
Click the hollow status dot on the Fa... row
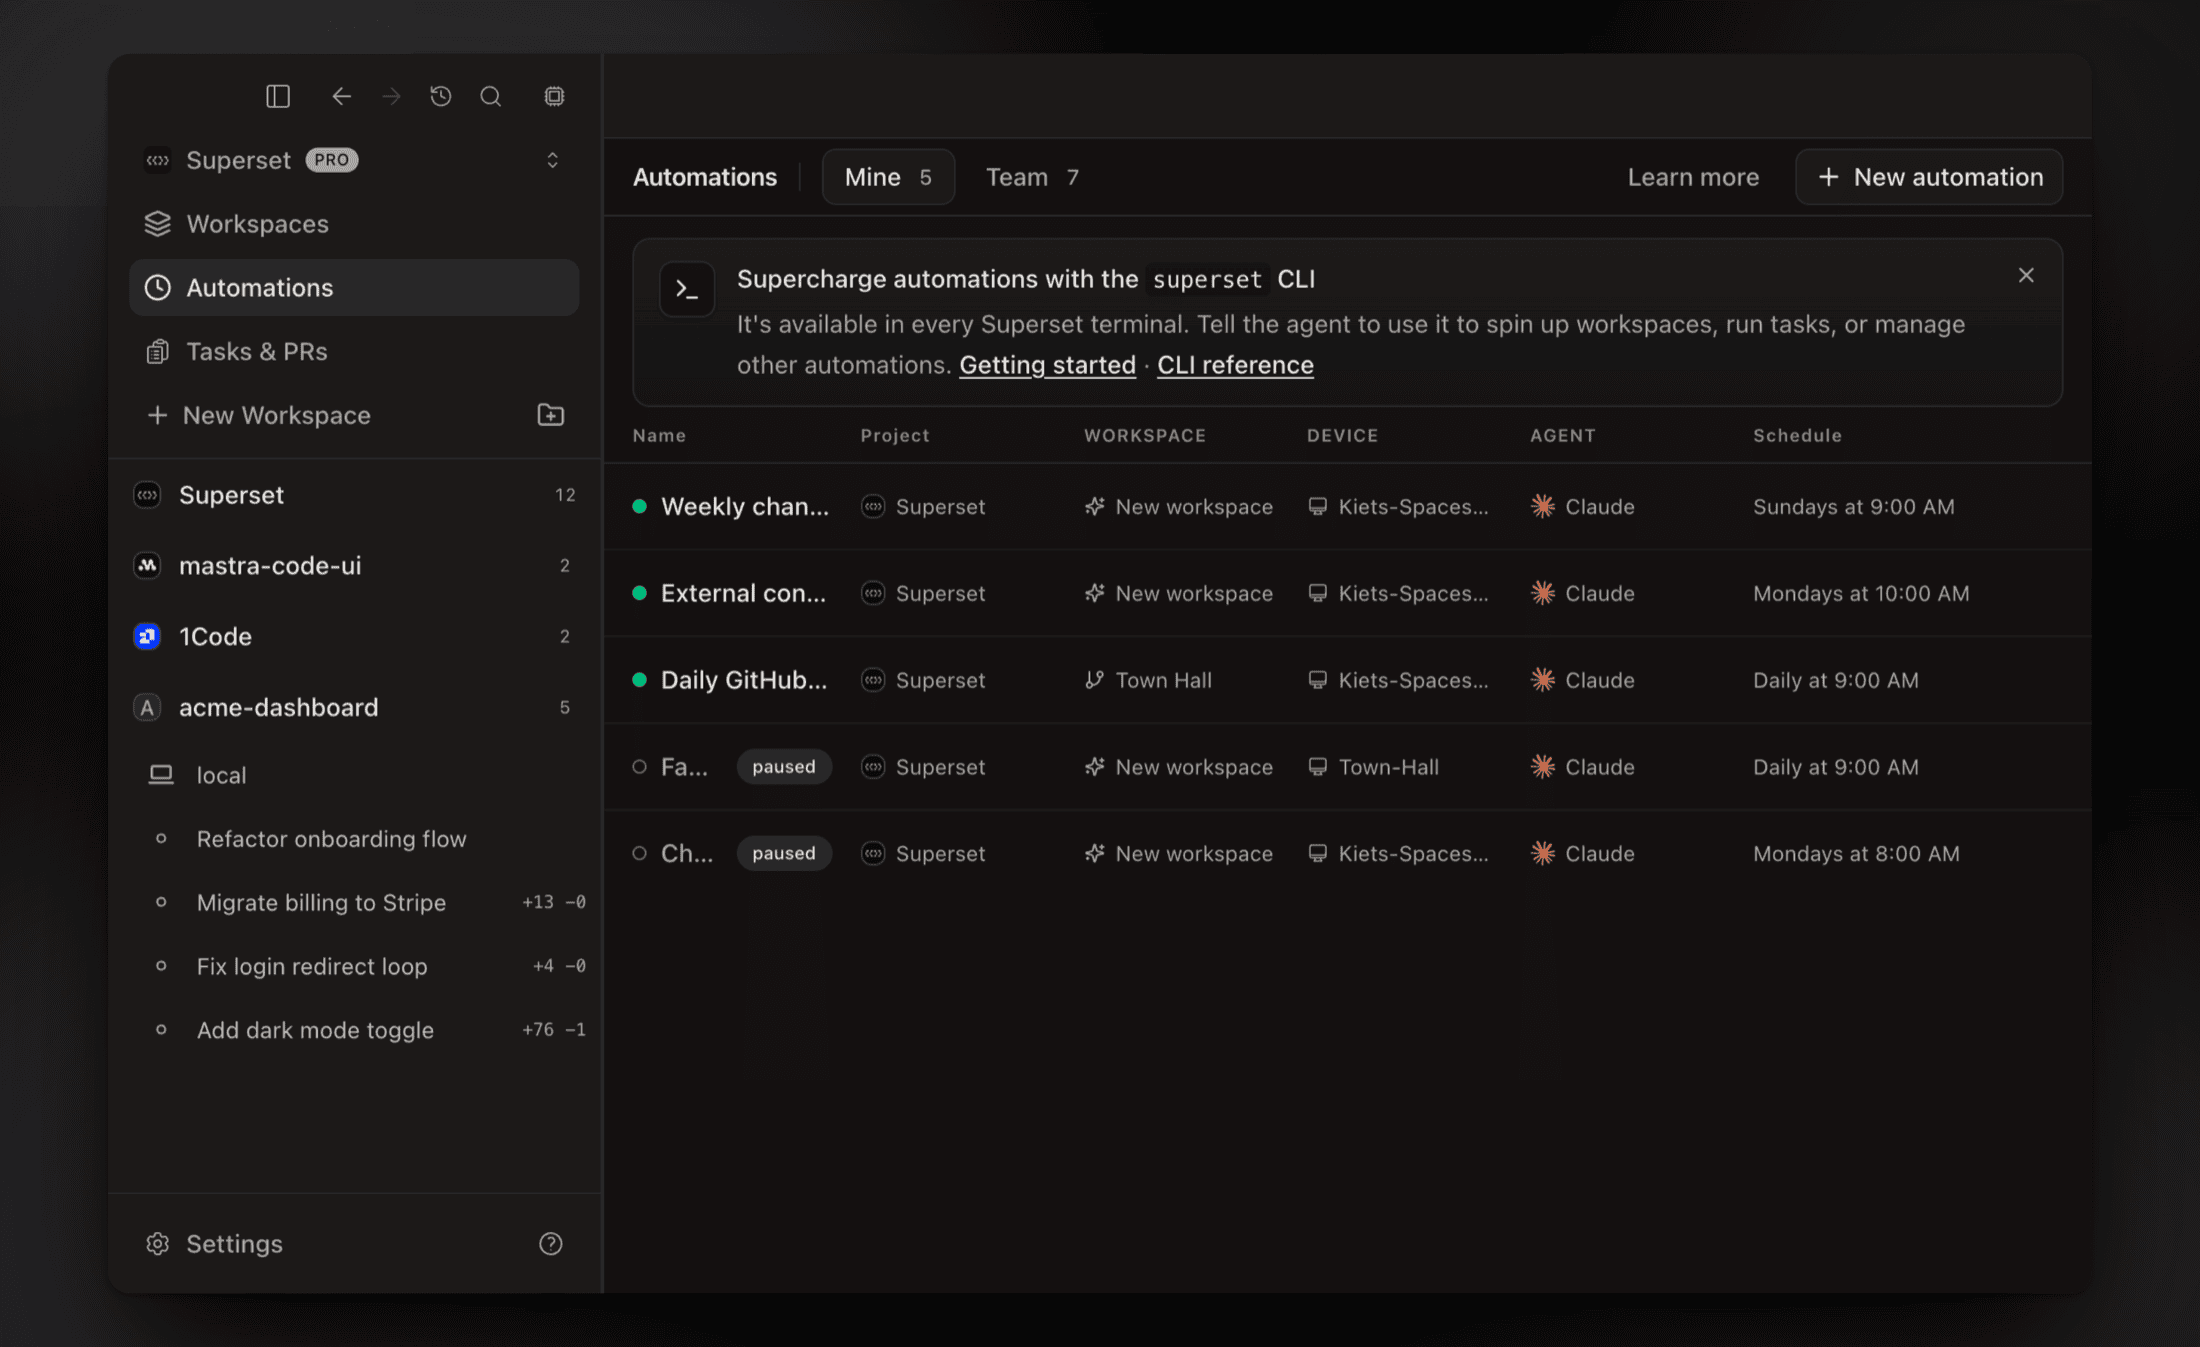click(x=640, y=767)
